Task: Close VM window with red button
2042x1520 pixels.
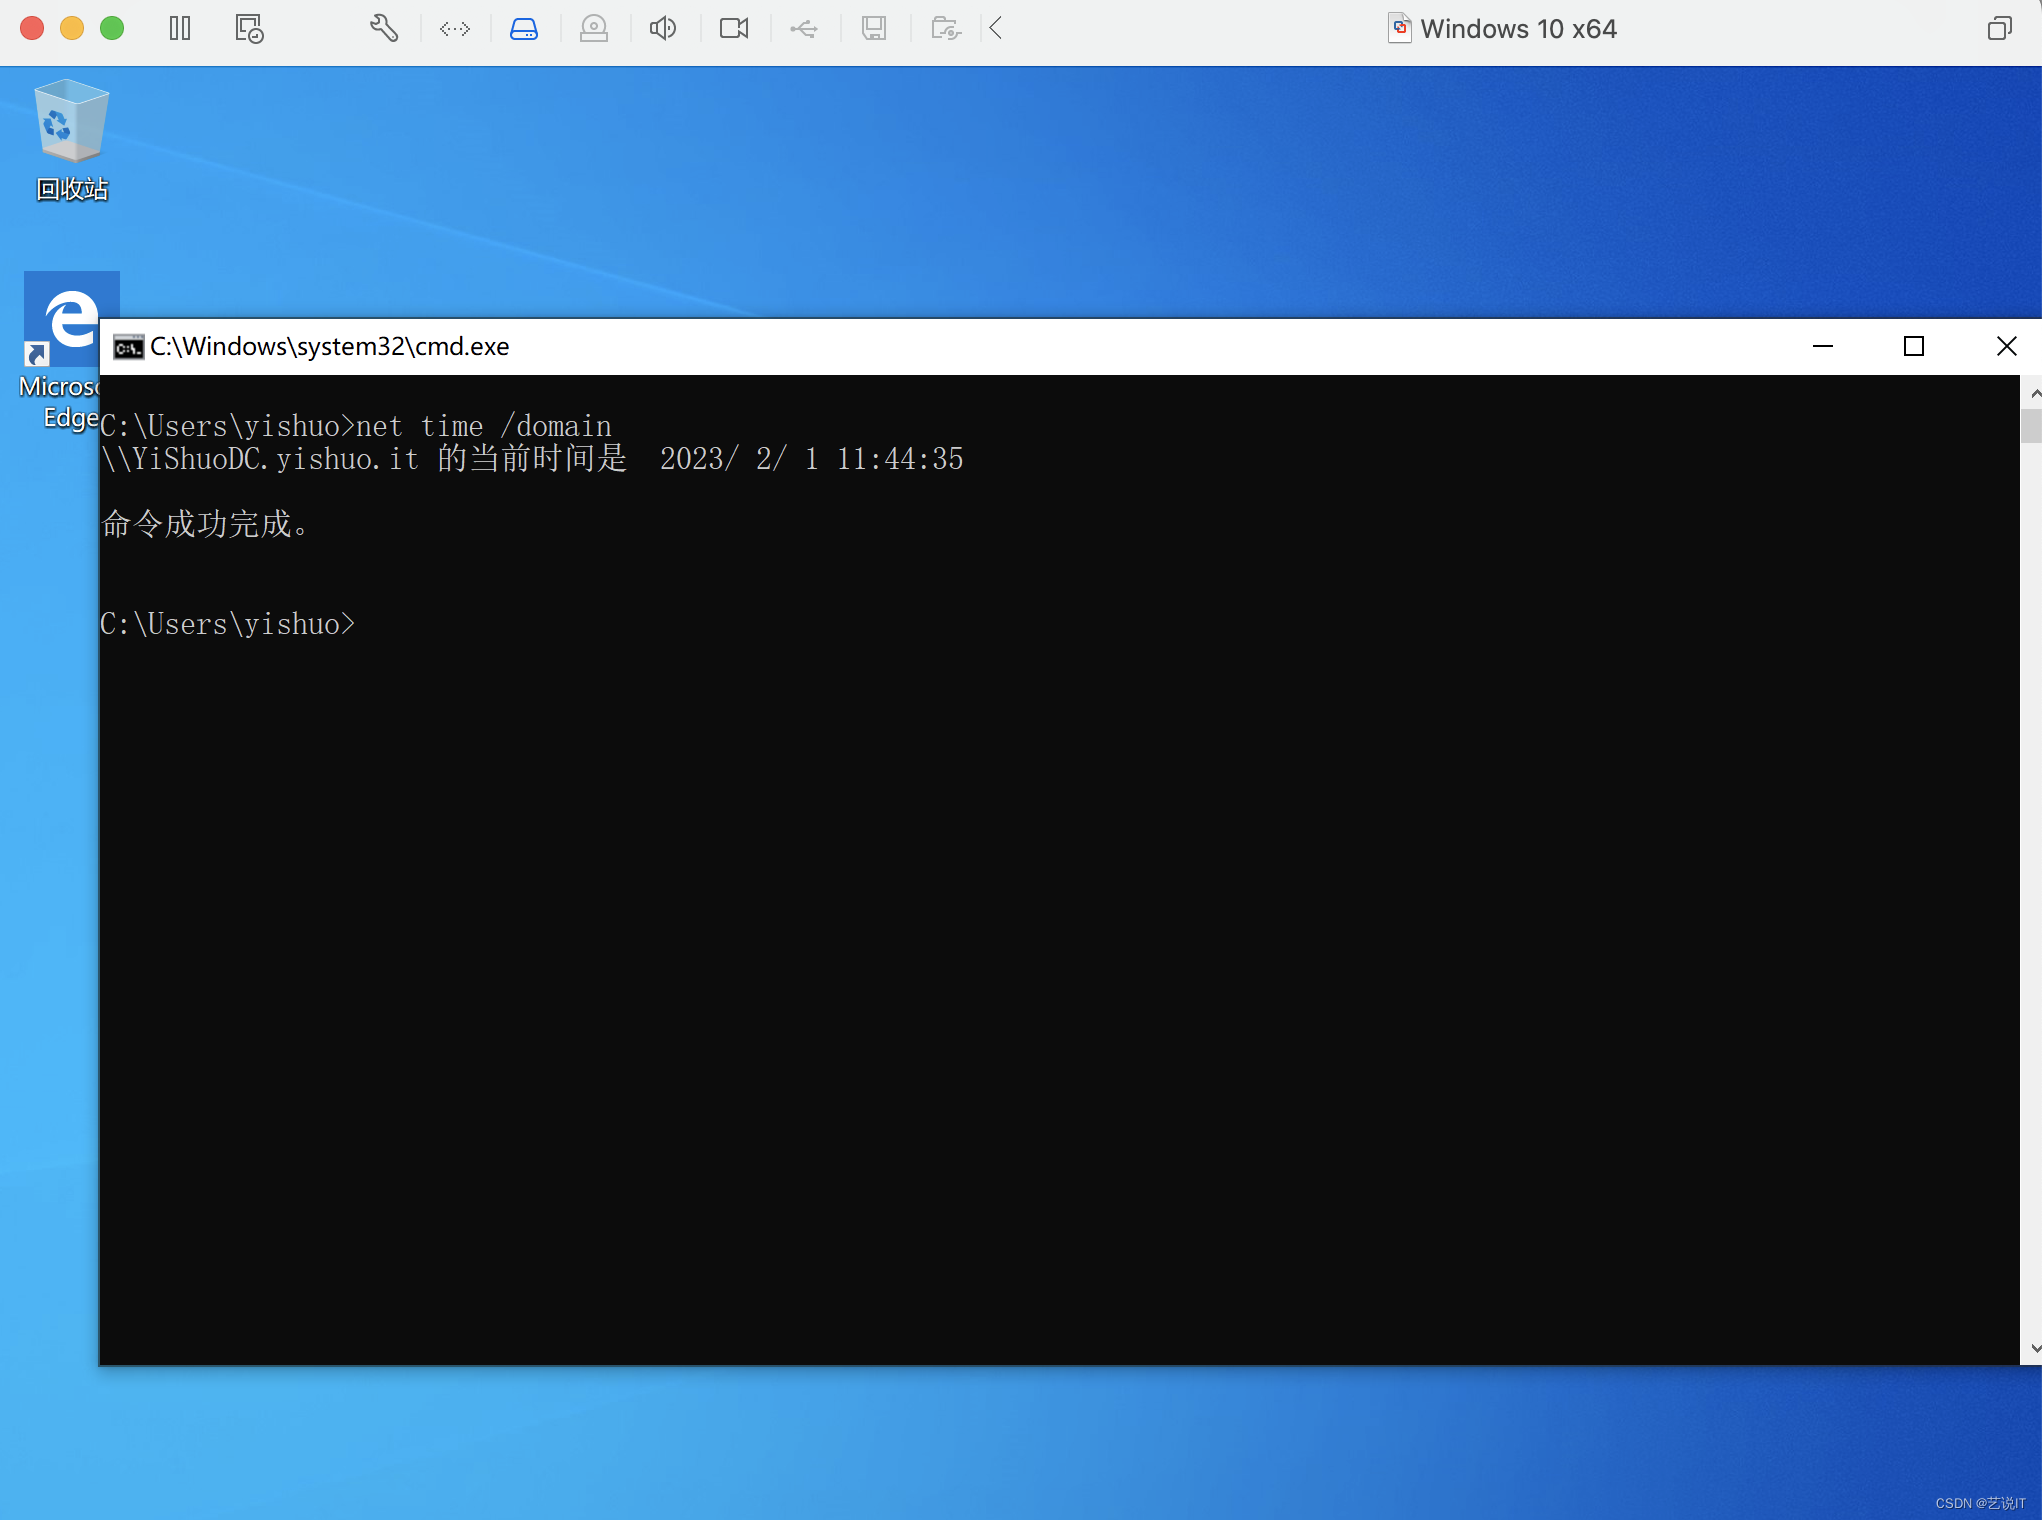Action: (x=32, y=28)
